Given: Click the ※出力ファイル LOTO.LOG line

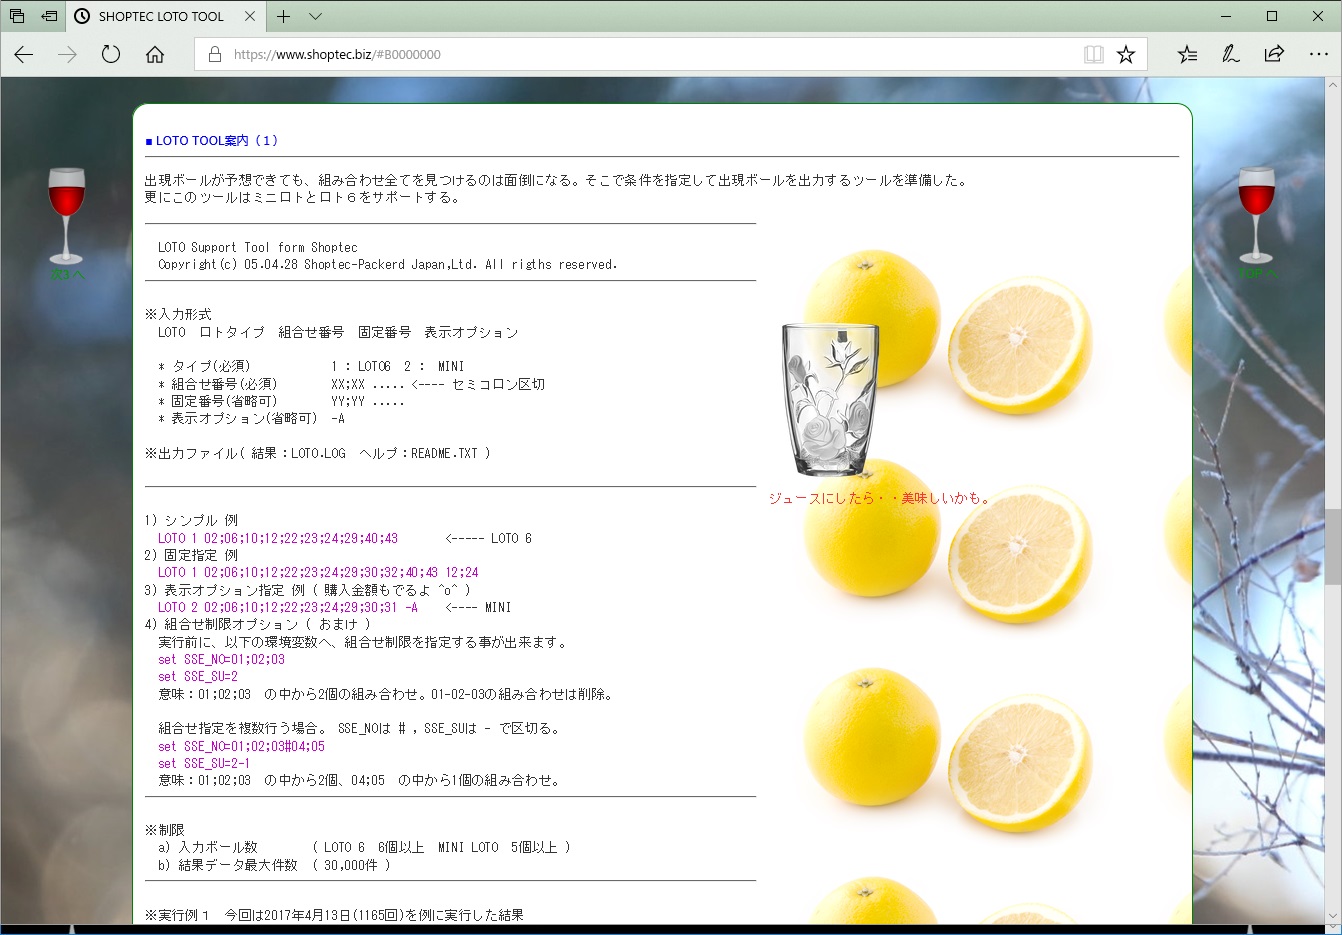Looking at the screenshot, I should pyautogui.click(x=318, y=453).
